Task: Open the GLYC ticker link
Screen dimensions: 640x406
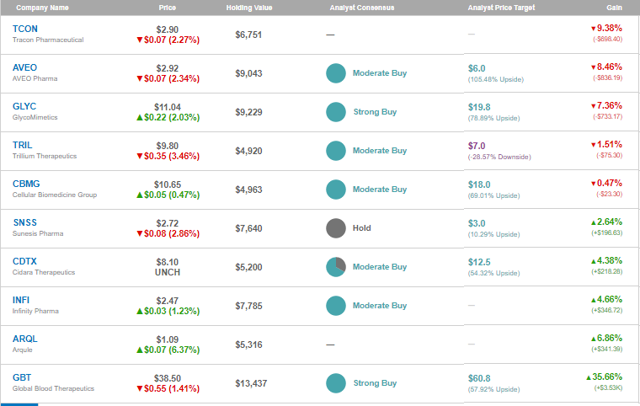Action: pyautogui.click(x=24, y=106)
